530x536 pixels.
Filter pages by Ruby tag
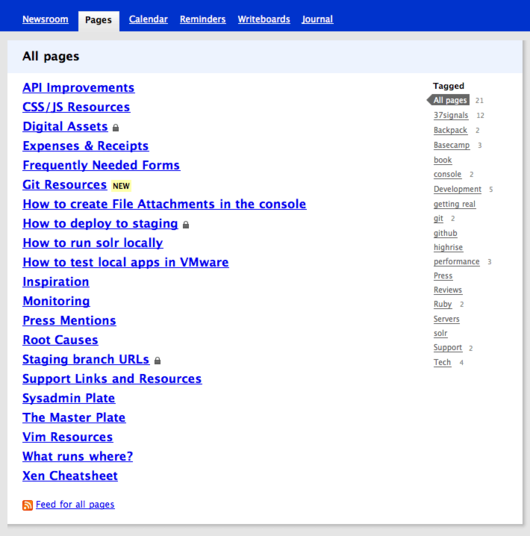pyautogui.click(x=442, y=304)
